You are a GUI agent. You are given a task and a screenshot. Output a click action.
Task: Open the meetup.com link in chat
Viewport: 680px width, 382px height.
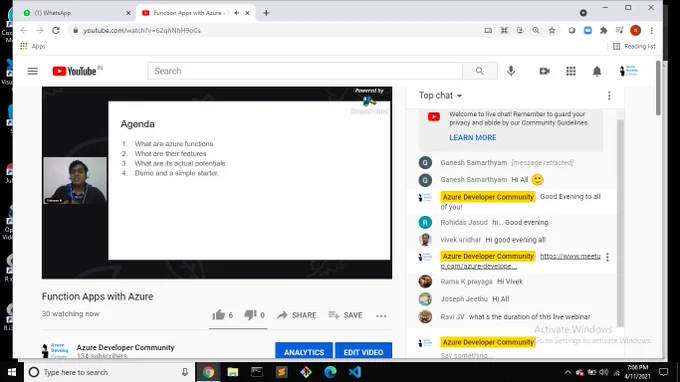tap(520, 261)
